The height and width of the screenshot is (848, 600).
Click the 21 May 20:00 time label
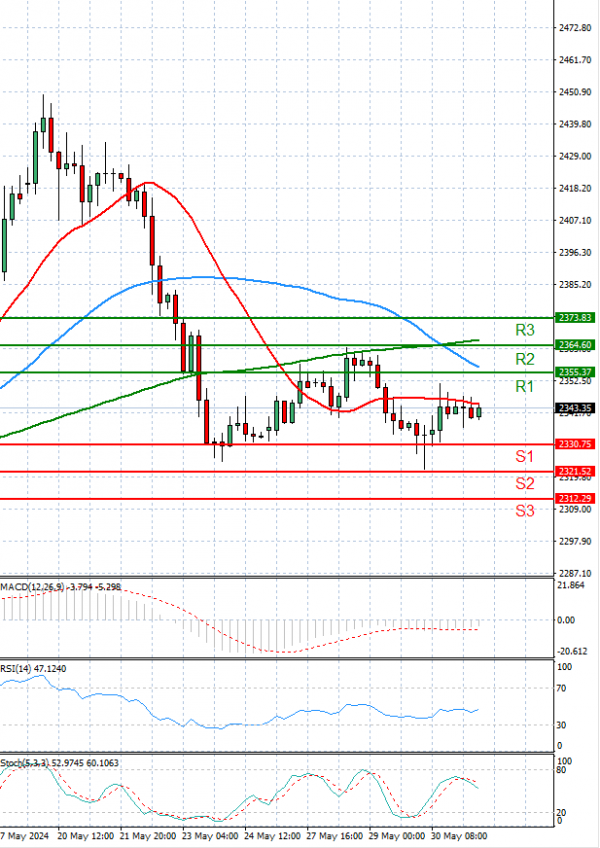(x=148, y=836)
